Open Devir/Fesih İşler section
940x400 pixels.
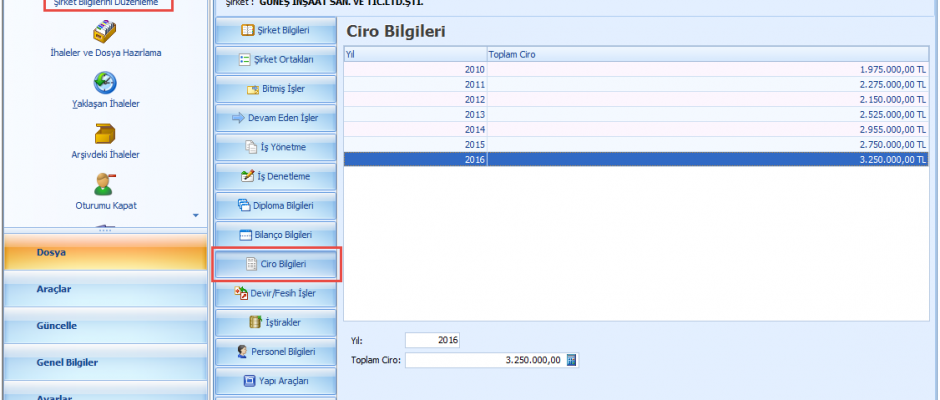click(x=276, y=293)
